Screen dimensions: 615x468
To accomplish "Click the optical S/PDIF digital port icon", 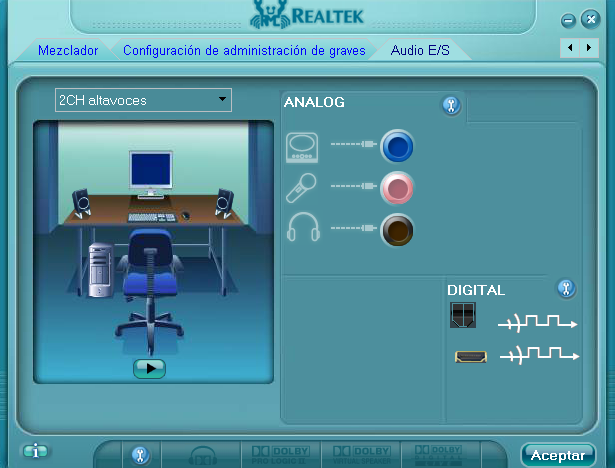I will click(463, 315).
